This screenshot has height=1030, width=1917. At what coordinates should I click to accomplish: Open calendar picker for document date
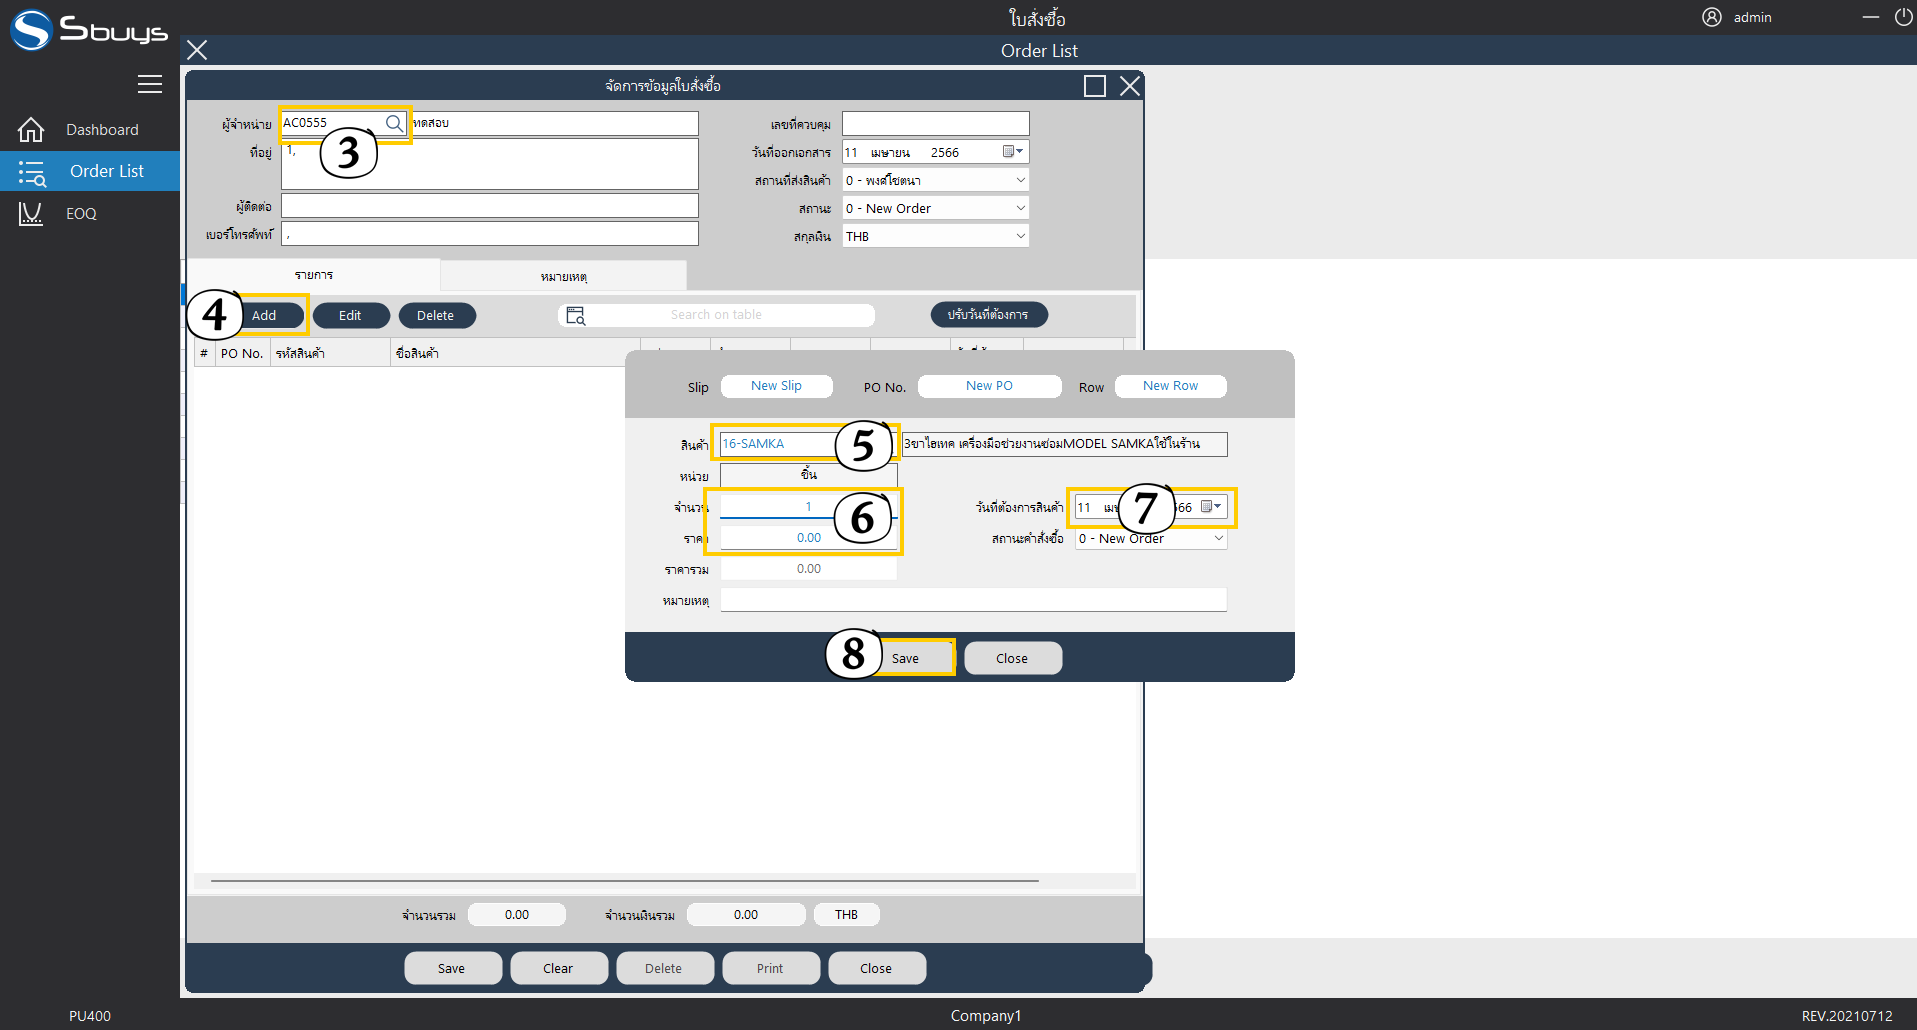pyautogui.click(x=1012, y=152)
